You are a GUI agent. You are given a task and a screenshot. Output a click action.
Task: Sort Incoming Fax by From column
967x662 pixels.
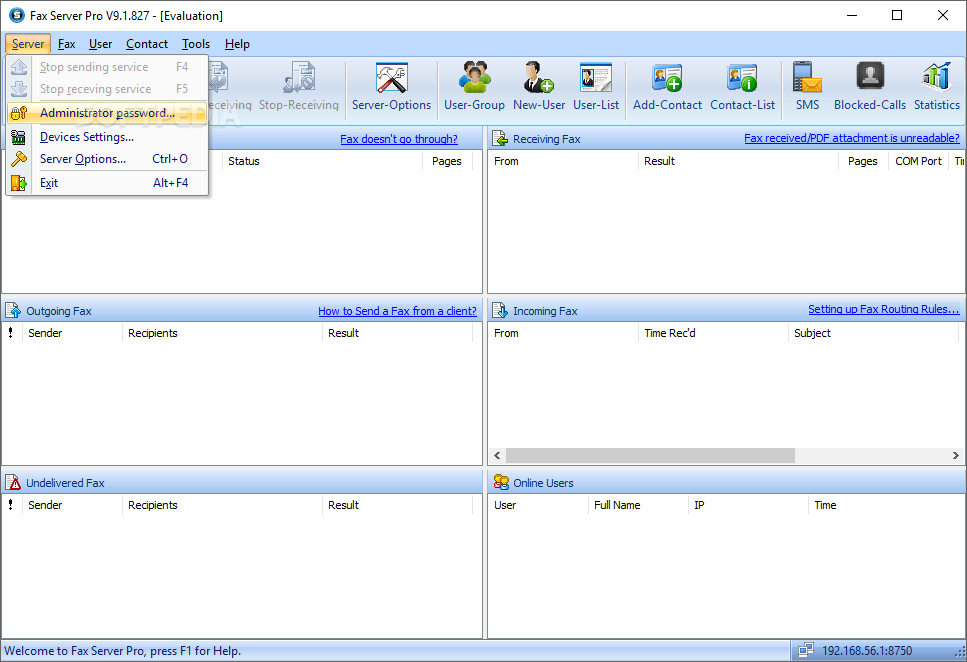(563, 333)
